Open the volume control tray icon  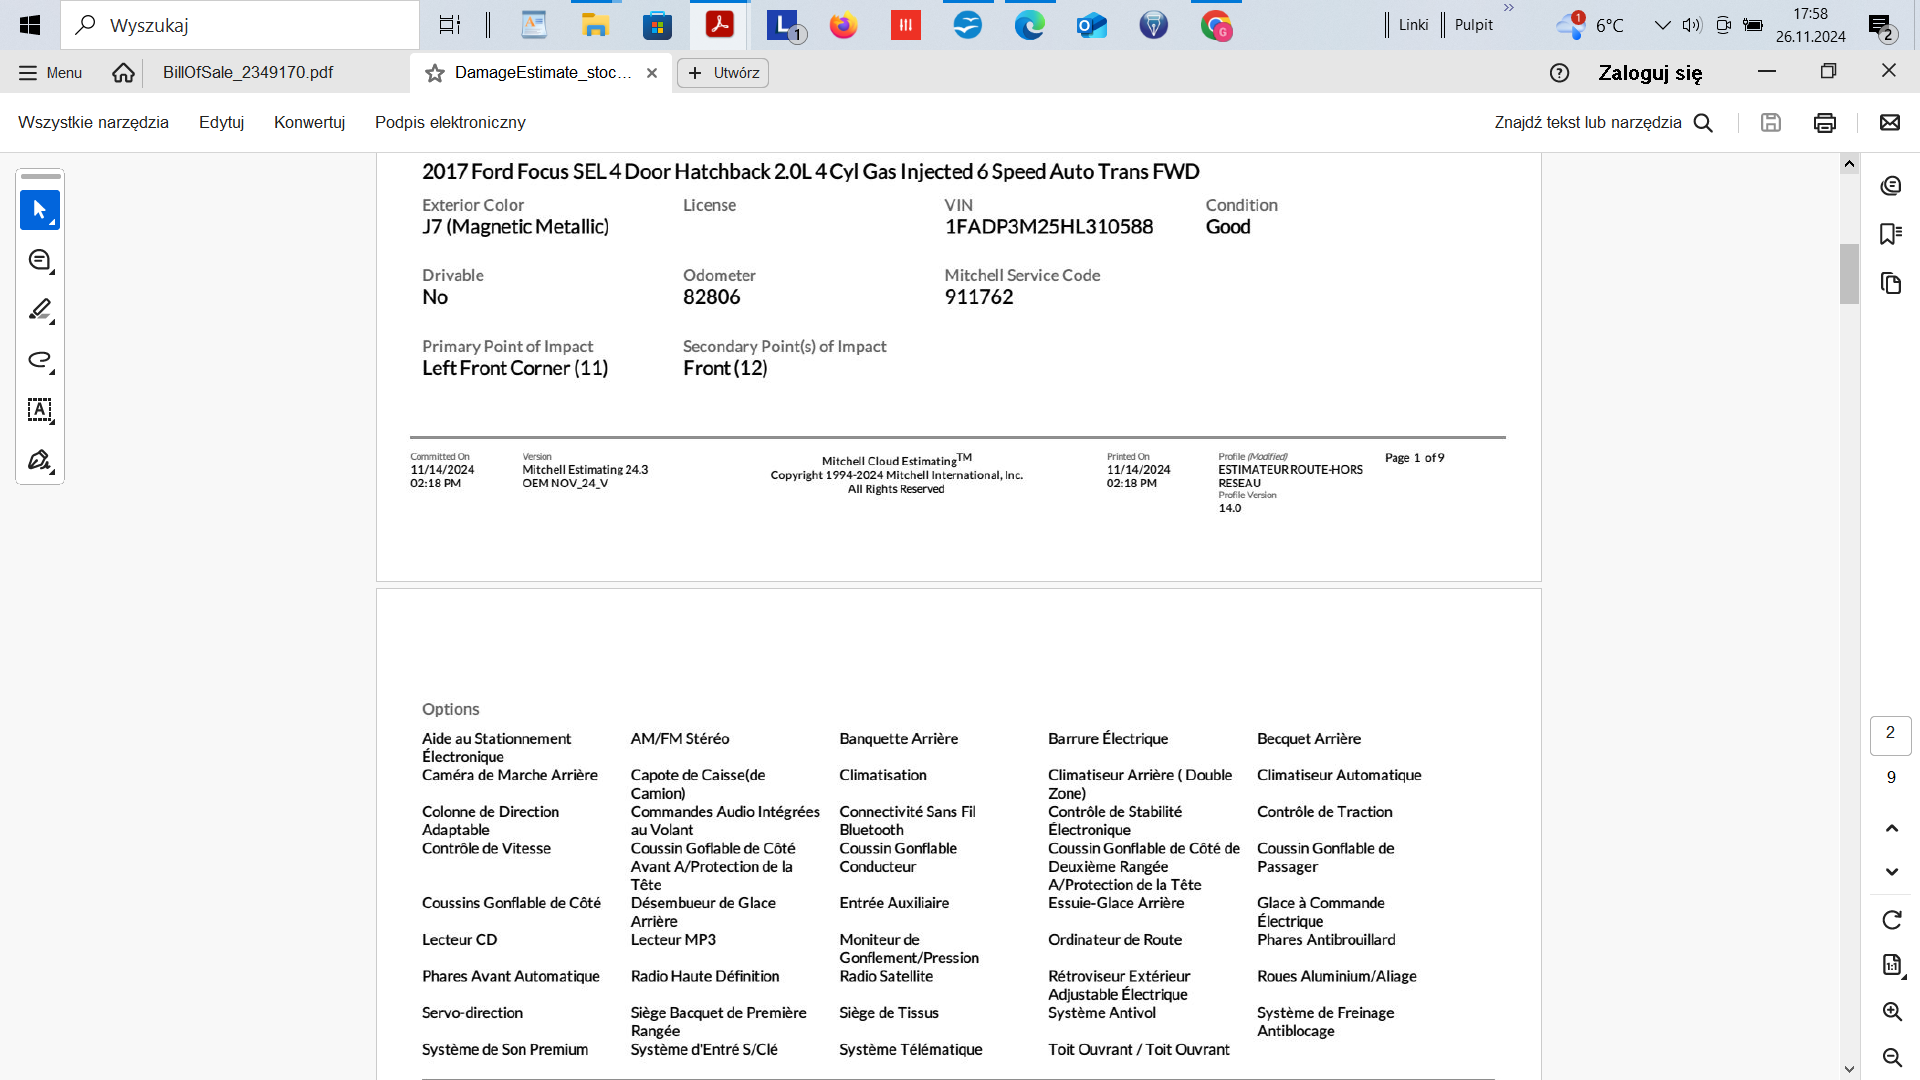tap(1692, 25)
